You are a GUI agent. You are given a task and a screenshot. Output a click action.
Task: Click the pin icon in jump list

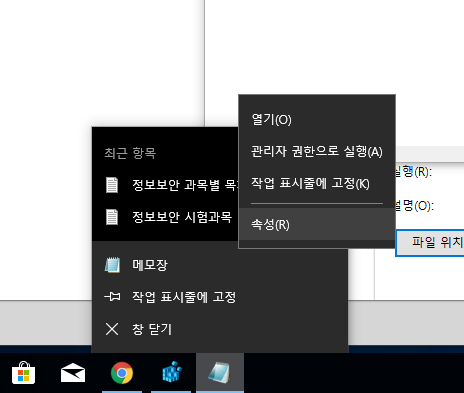coord(112,296)
